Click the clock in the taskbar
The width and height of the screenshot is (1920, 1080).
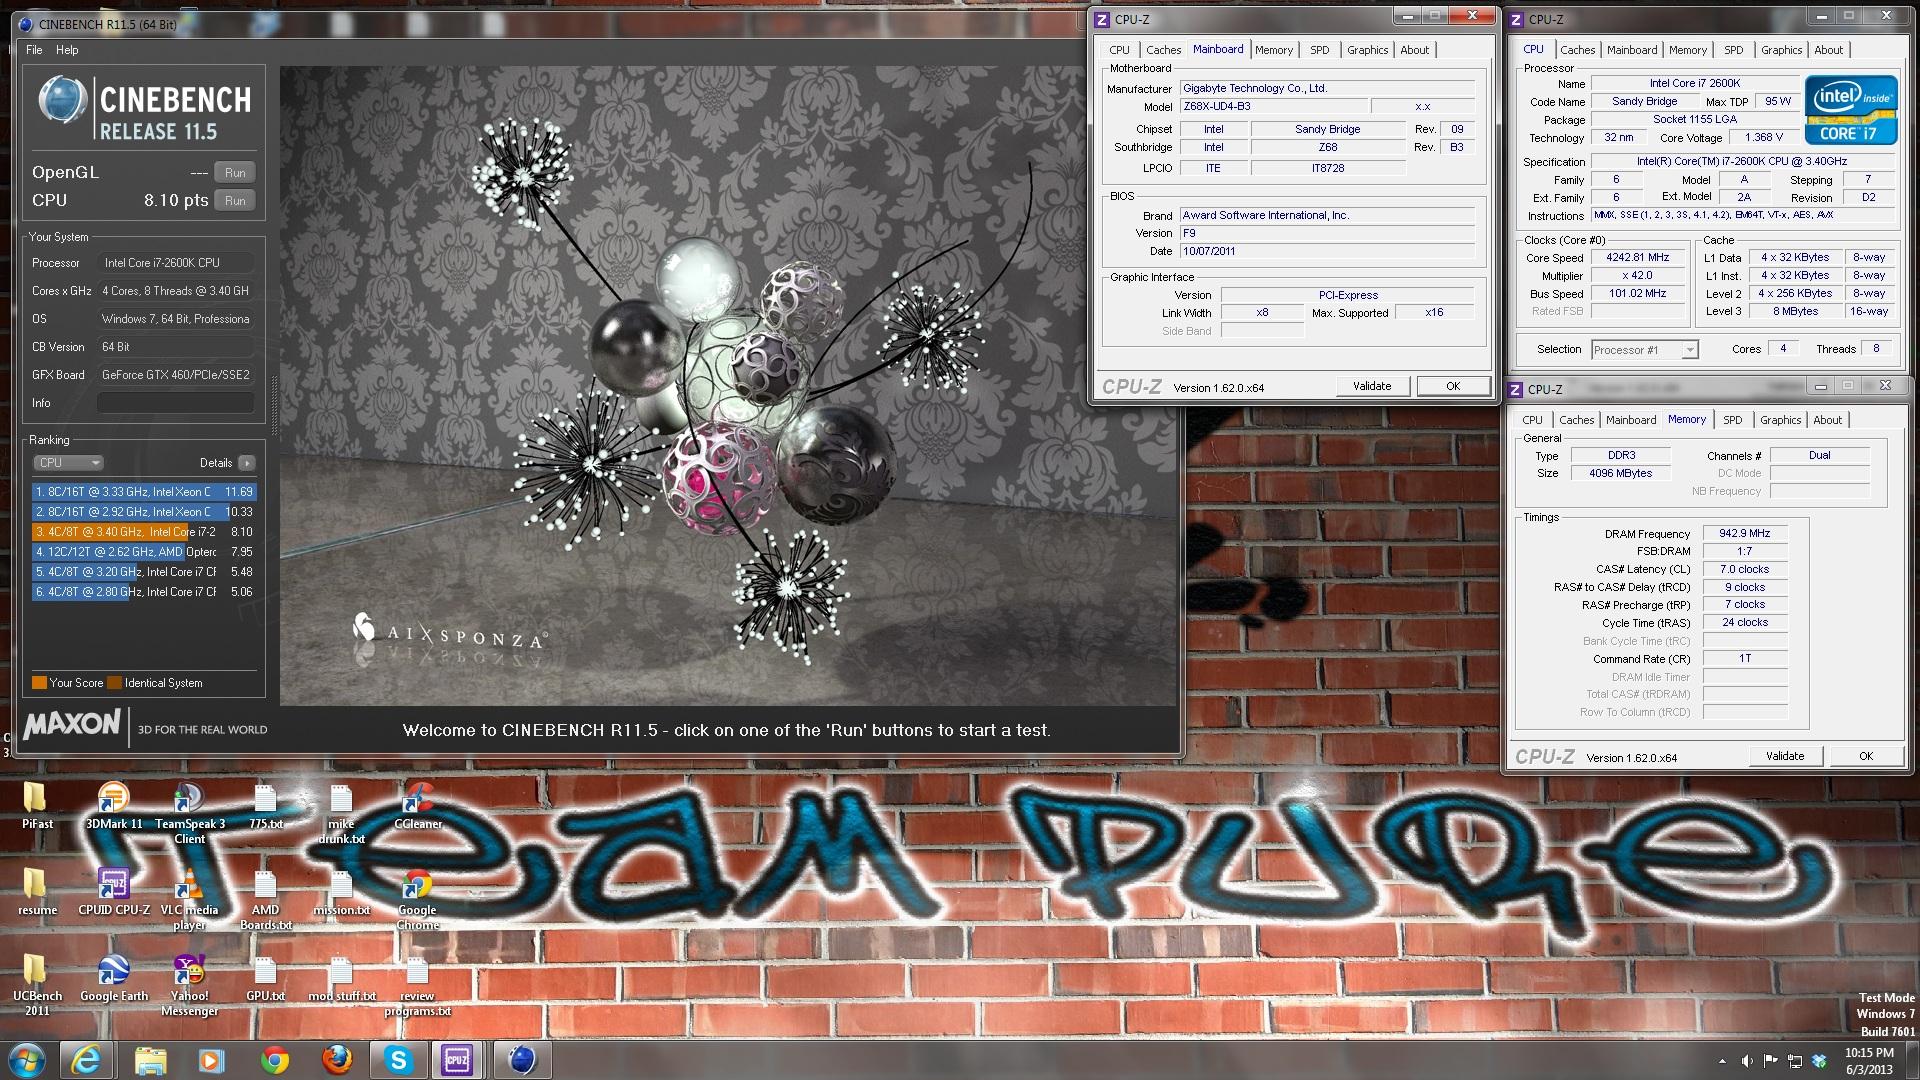coord(1869,1061)
